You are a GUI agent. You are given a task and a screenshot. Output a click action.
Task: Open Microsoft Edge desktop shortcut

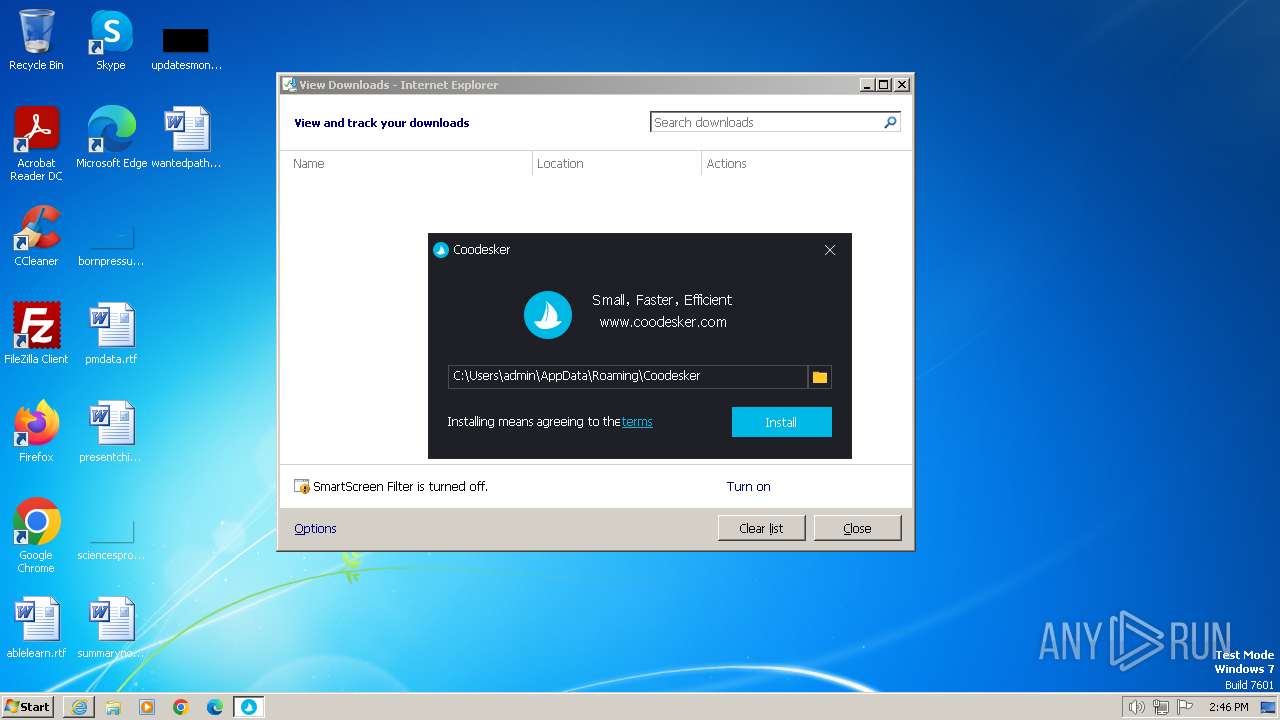point(111,138)
